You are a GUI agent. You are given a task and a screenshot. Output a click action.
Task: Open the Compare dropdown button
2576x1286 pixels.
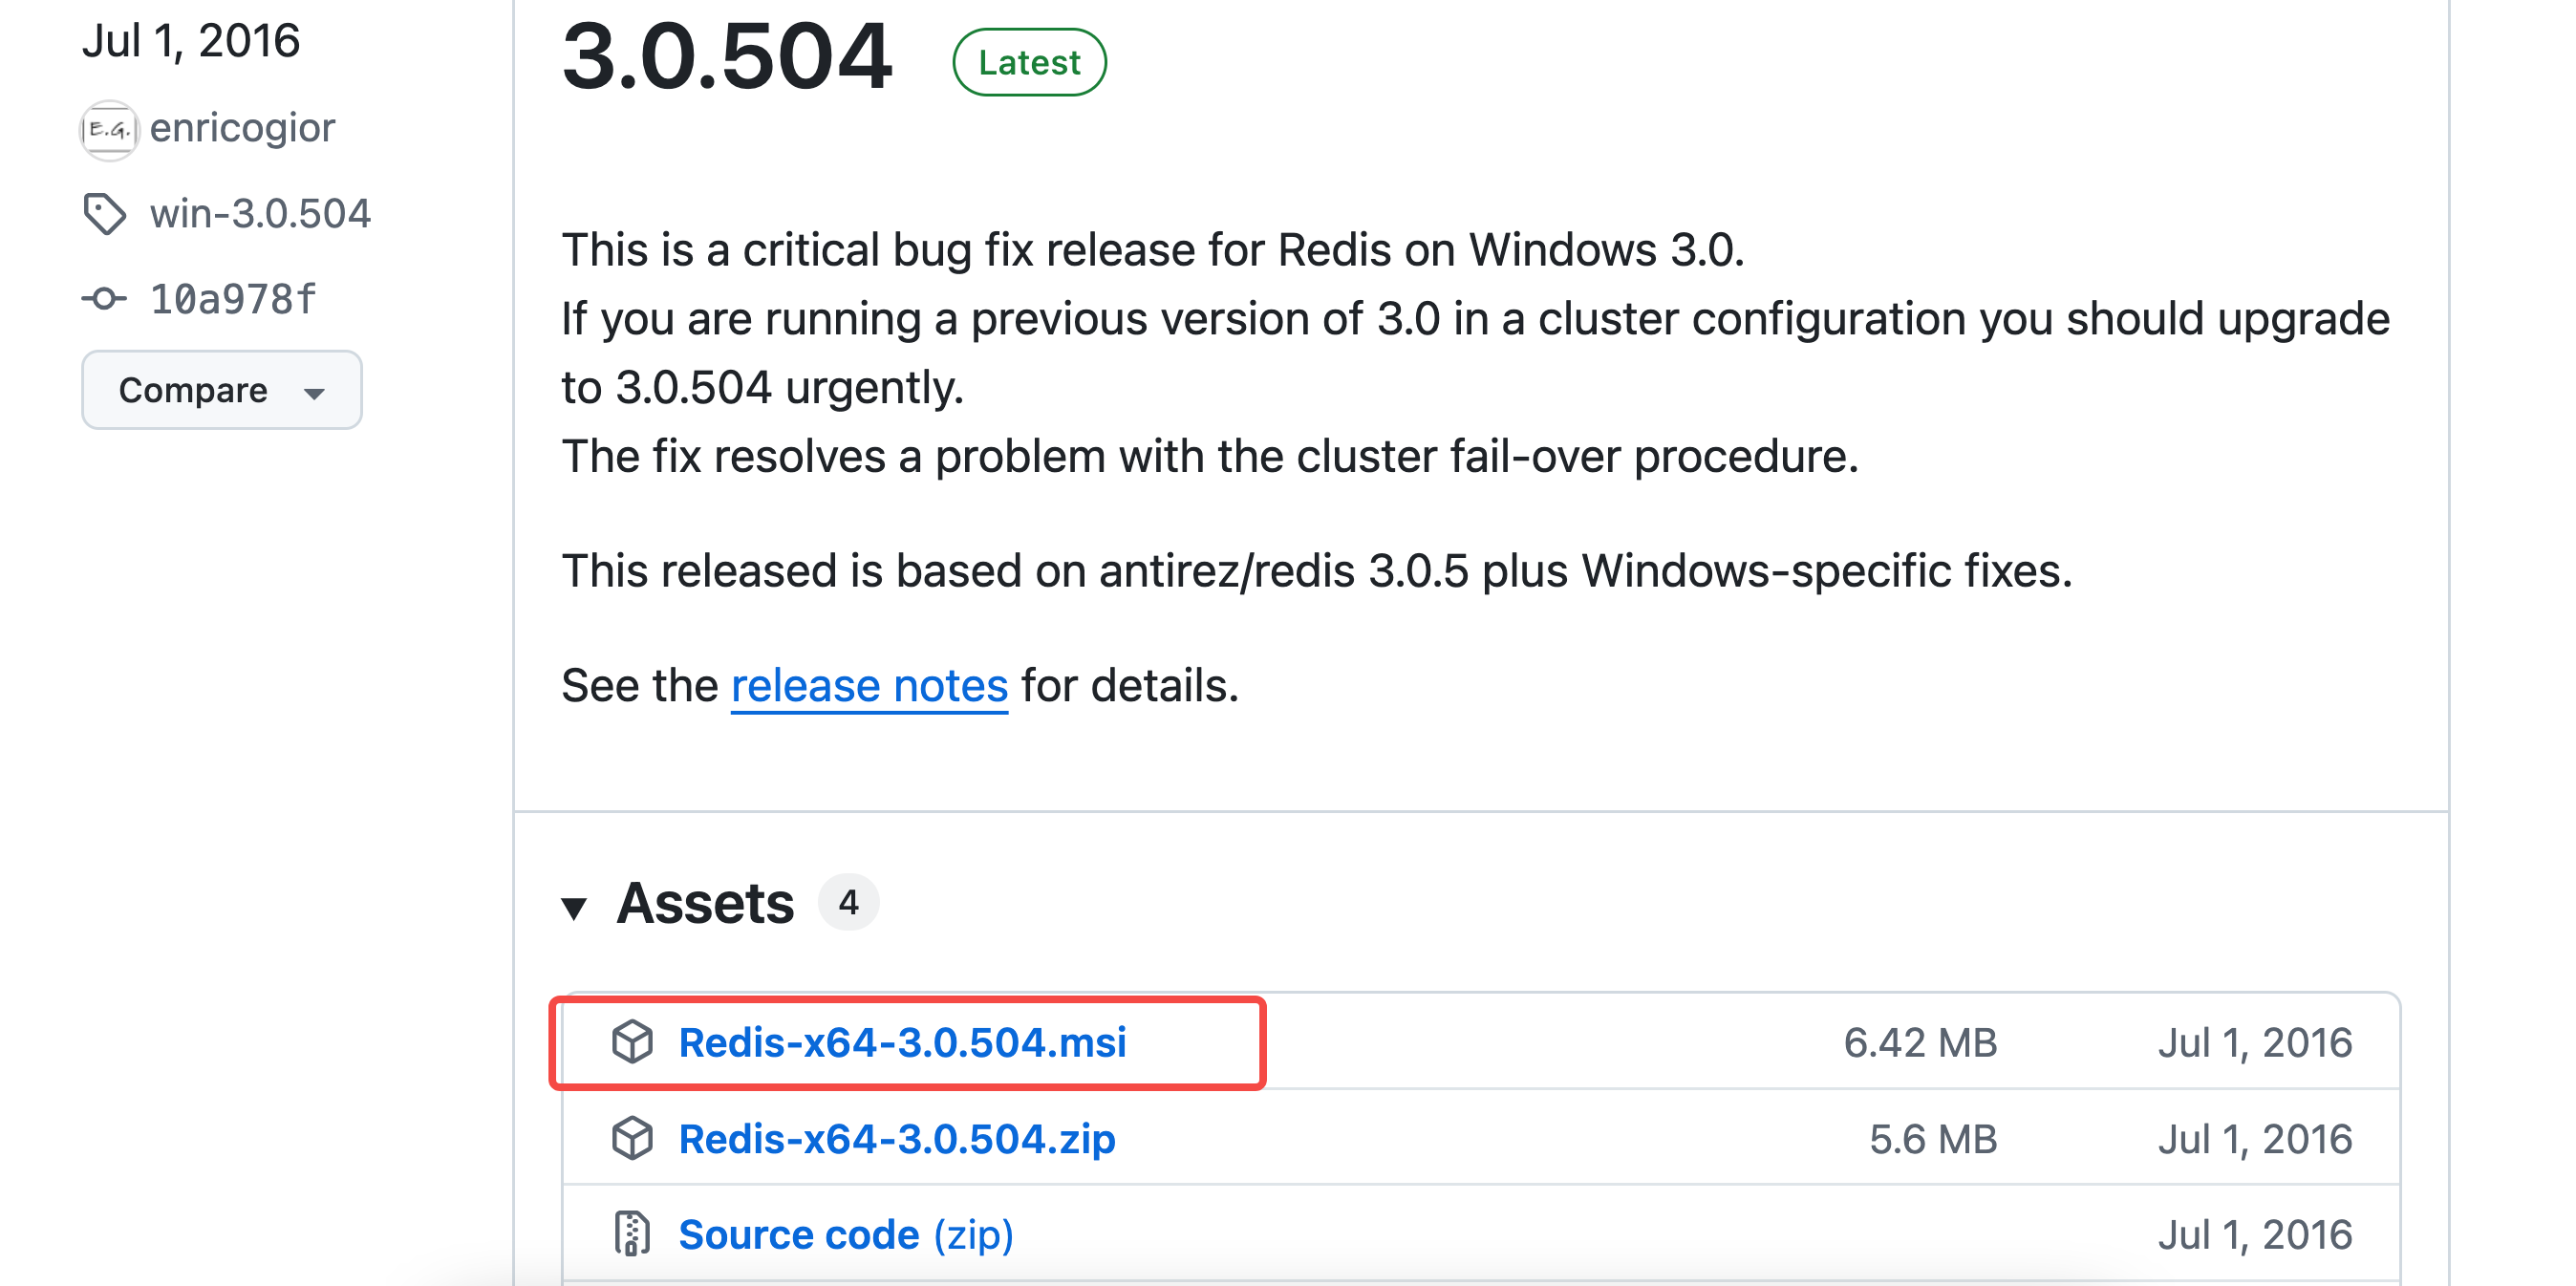point(222,390)
